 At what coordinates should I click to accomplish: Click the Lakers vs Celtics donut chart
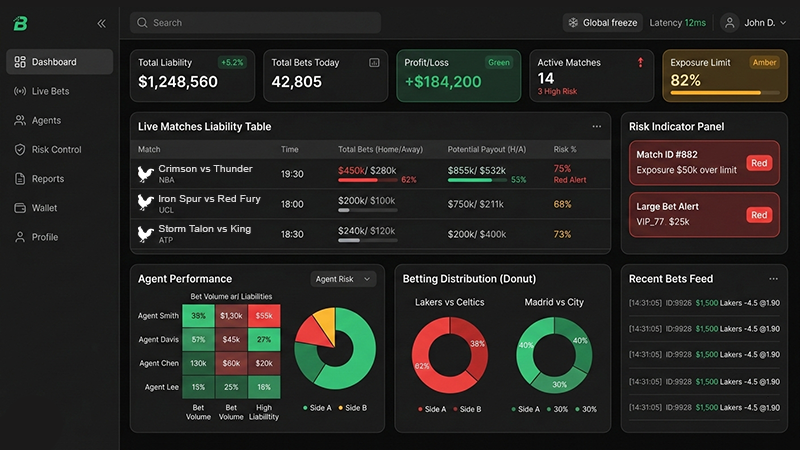click(x=449, y=355)
